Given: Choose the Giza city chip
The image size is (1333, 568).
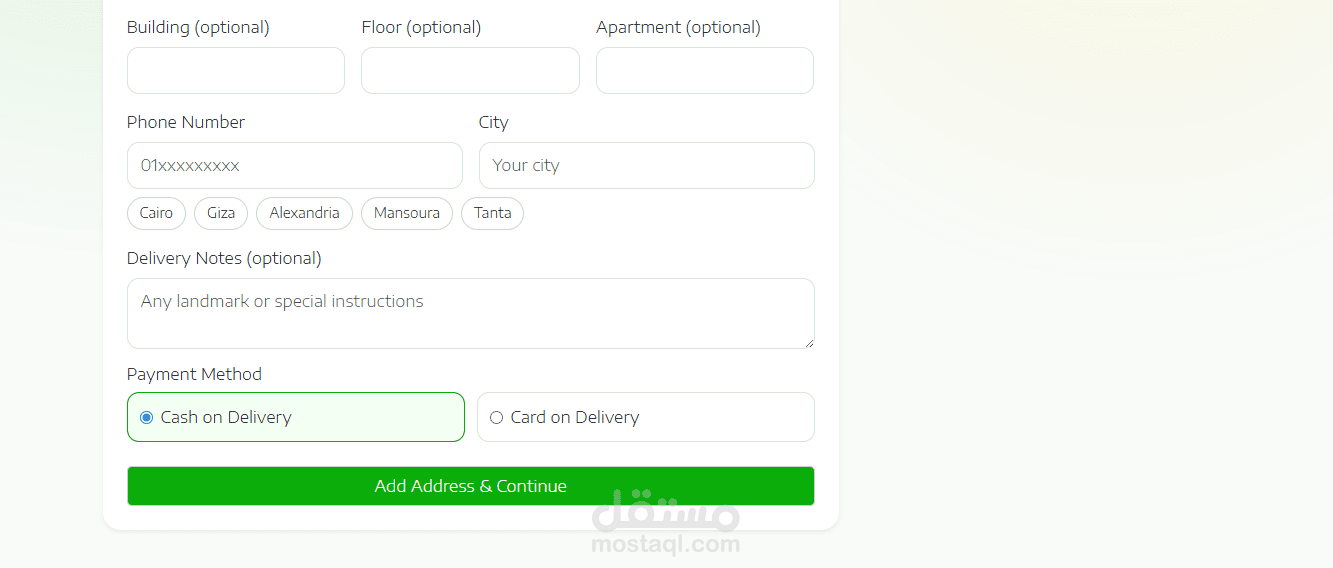Looking at the screenshot, I should point(221,213).
